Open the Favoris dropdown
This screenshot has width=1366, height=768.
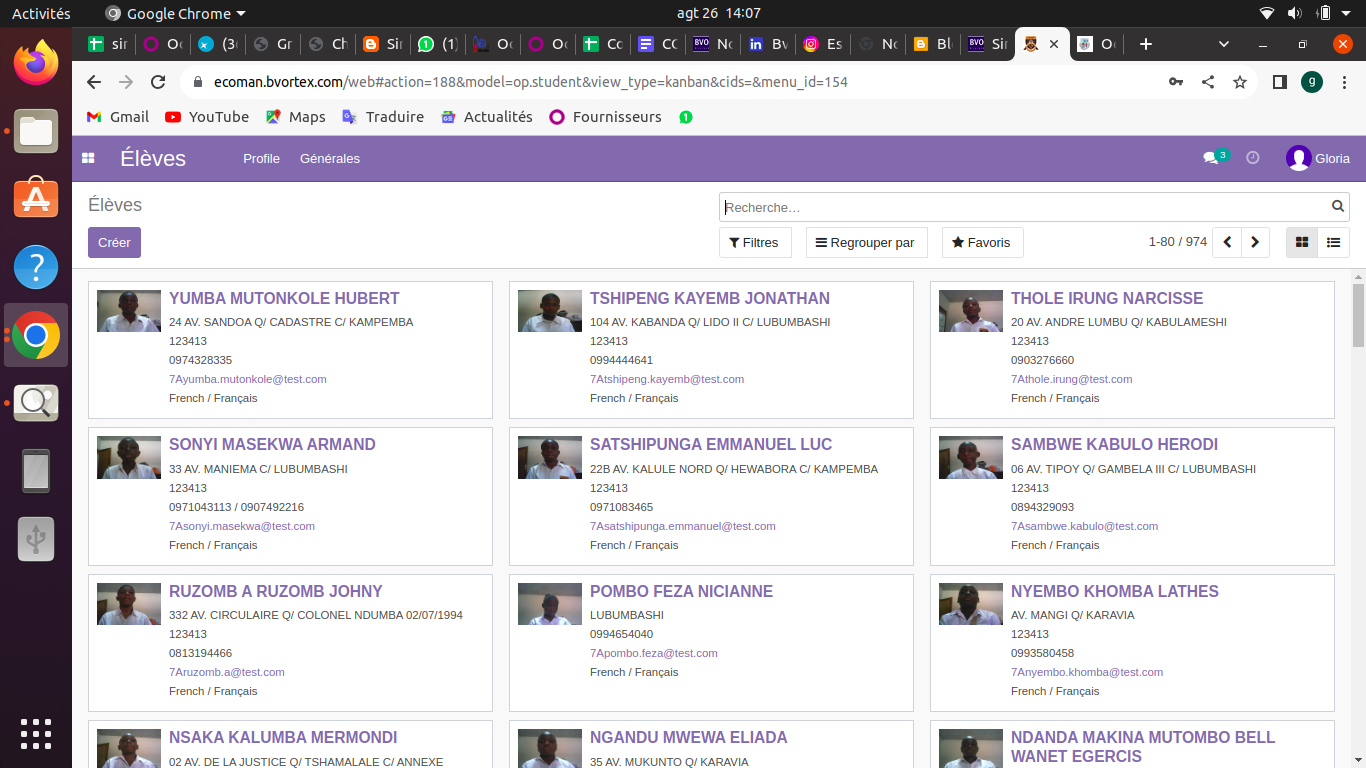[x=982, y=242]
